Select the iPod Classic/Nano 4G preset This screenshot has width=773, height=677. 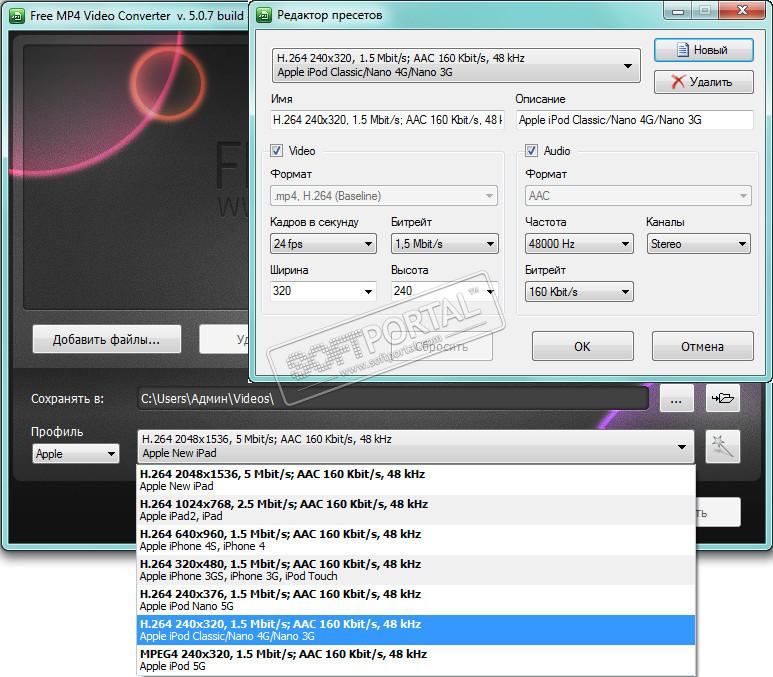click(x=416, y=630)
